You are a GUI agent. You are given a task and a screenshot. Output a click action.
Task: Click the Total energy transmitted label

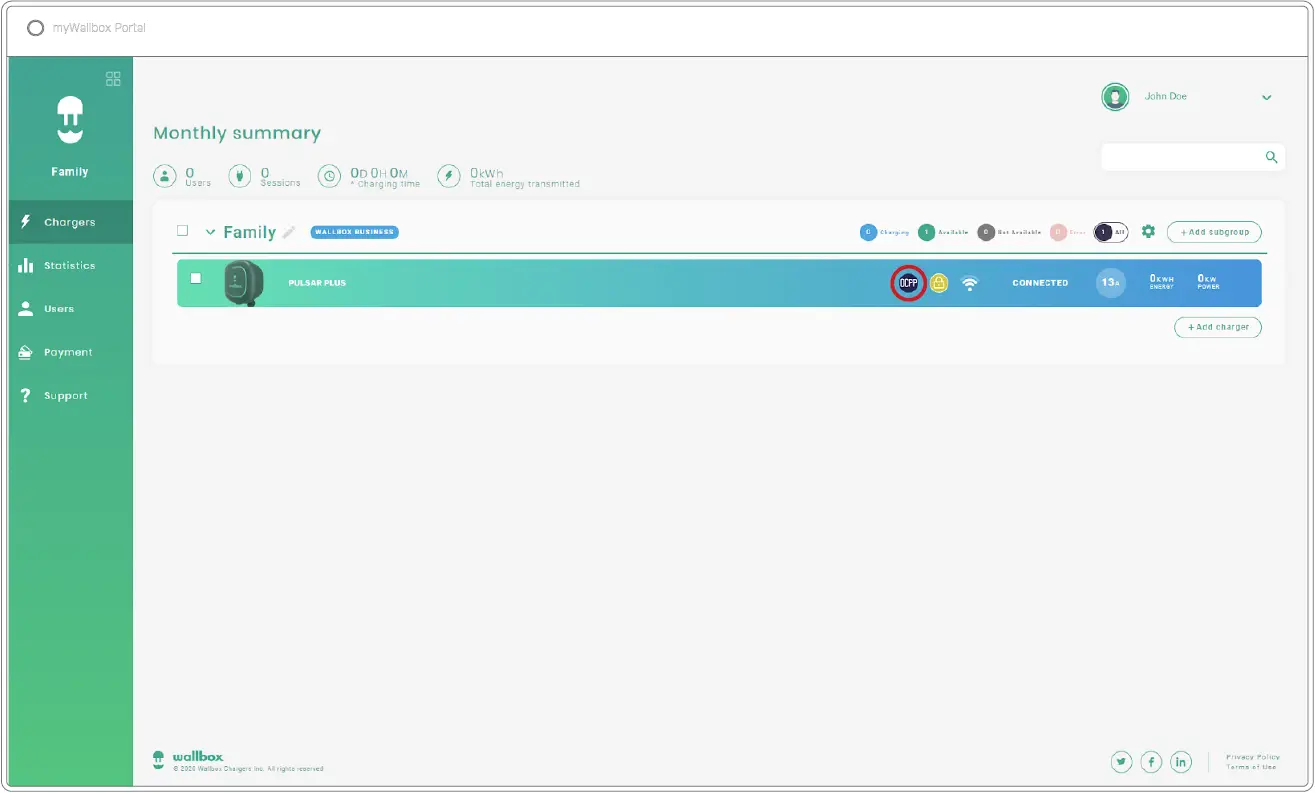(x=525, y=184)
